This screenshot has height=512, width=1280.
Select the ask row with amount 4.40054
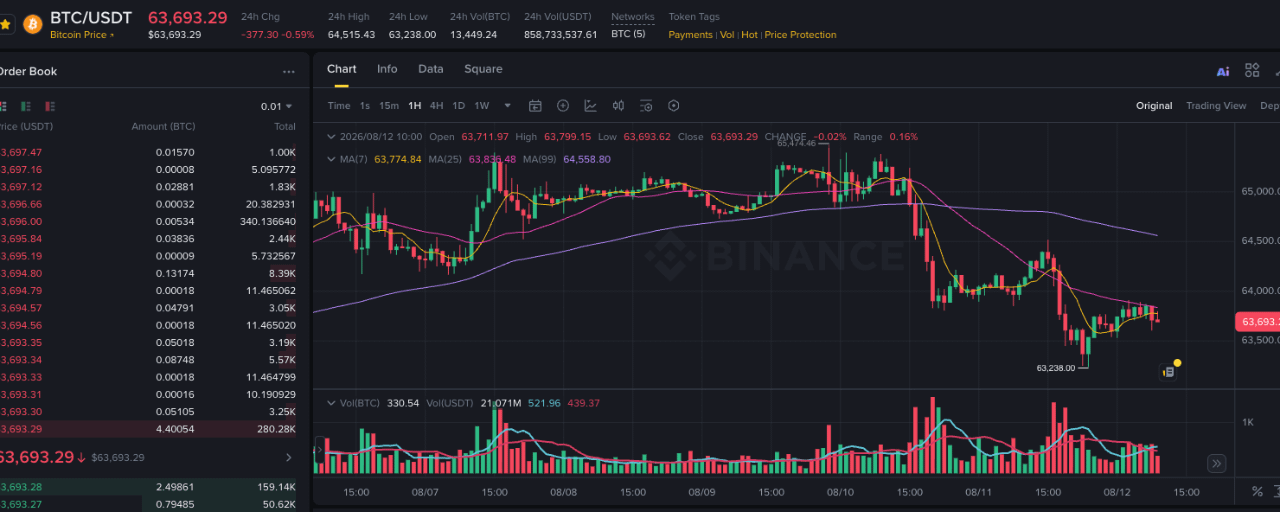(150, 429)
